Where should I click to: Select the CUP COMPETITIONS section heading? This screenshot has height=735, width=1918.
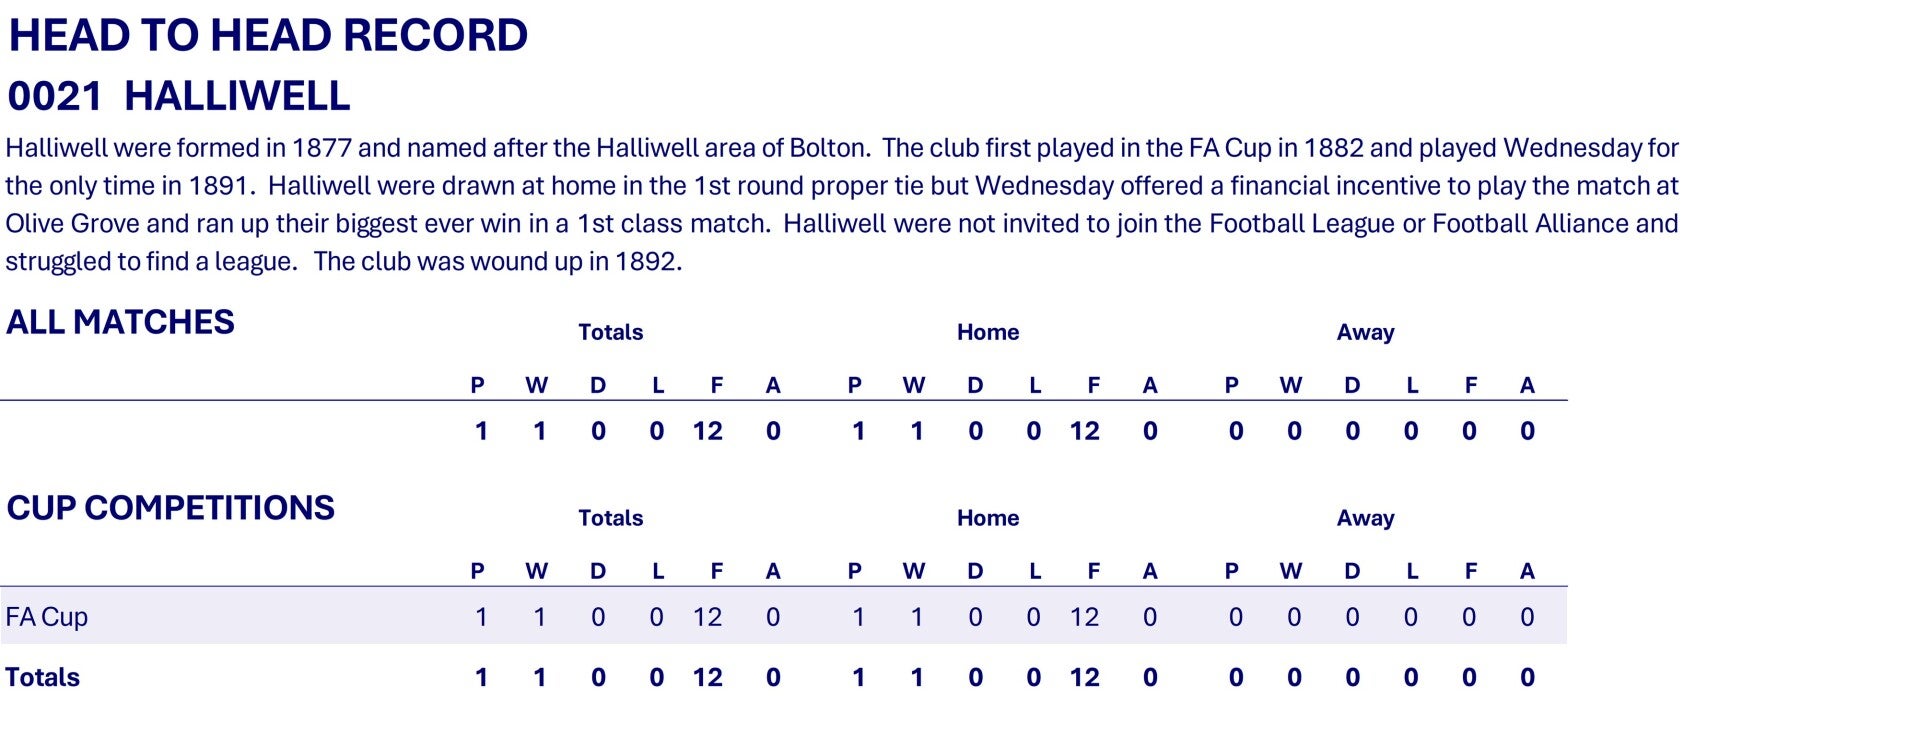click(x=170, y=508)
